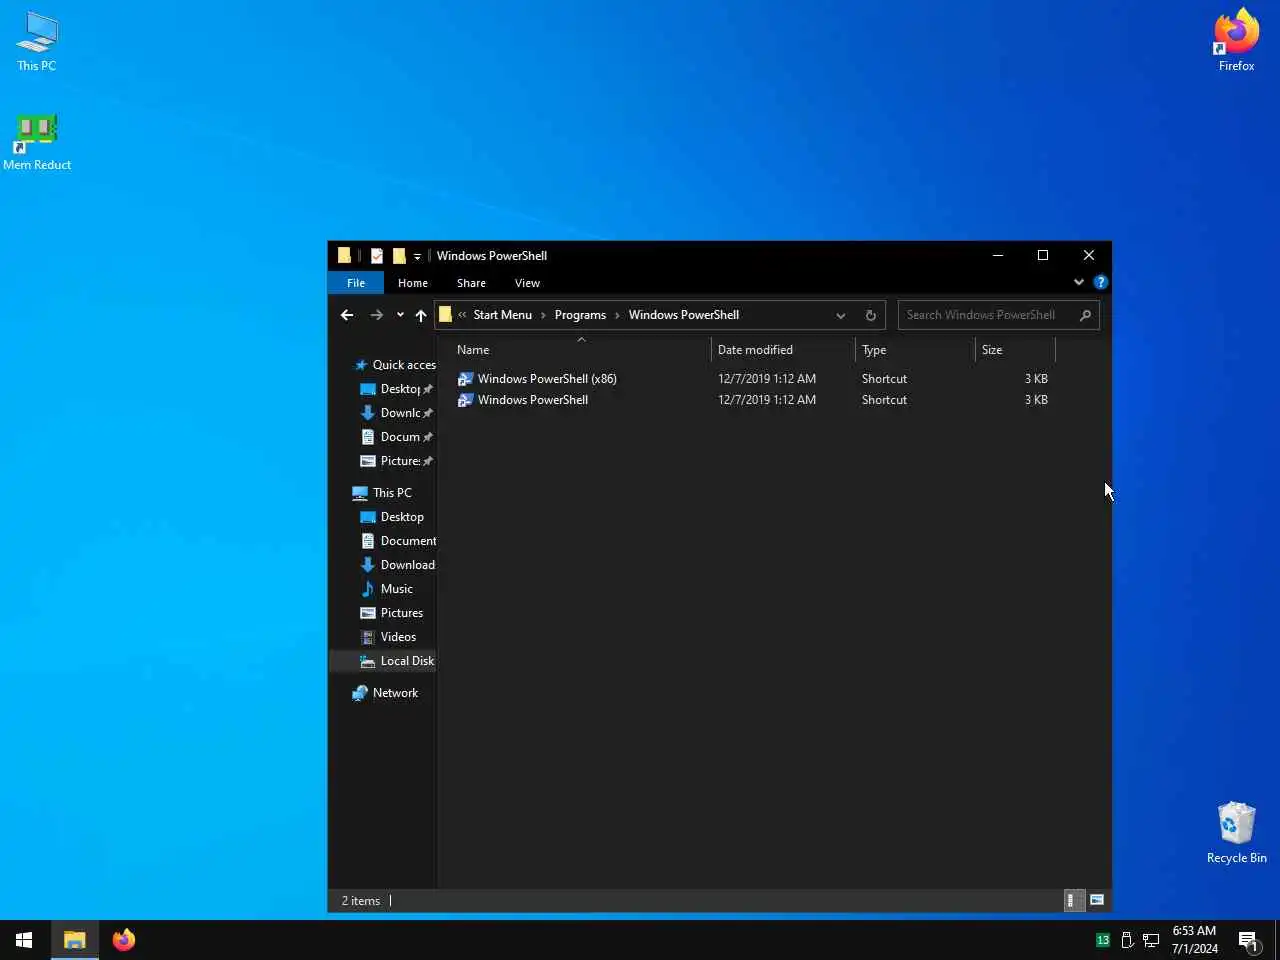This screenshot has height=960, width=1280.
Task: Click the New folder quick access toolbar icon
Action: coord(398,256)
